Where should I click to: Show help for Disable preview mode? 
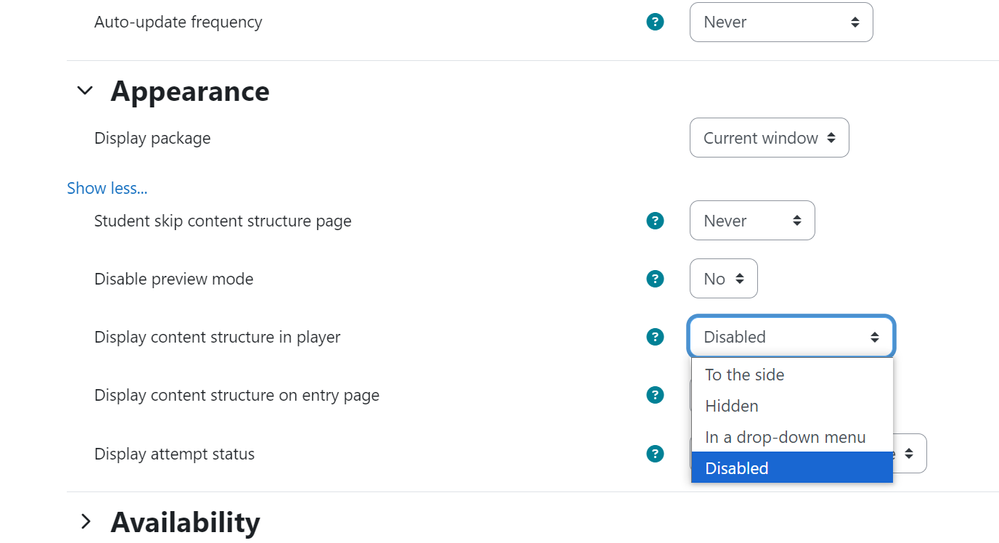point(655,279)
